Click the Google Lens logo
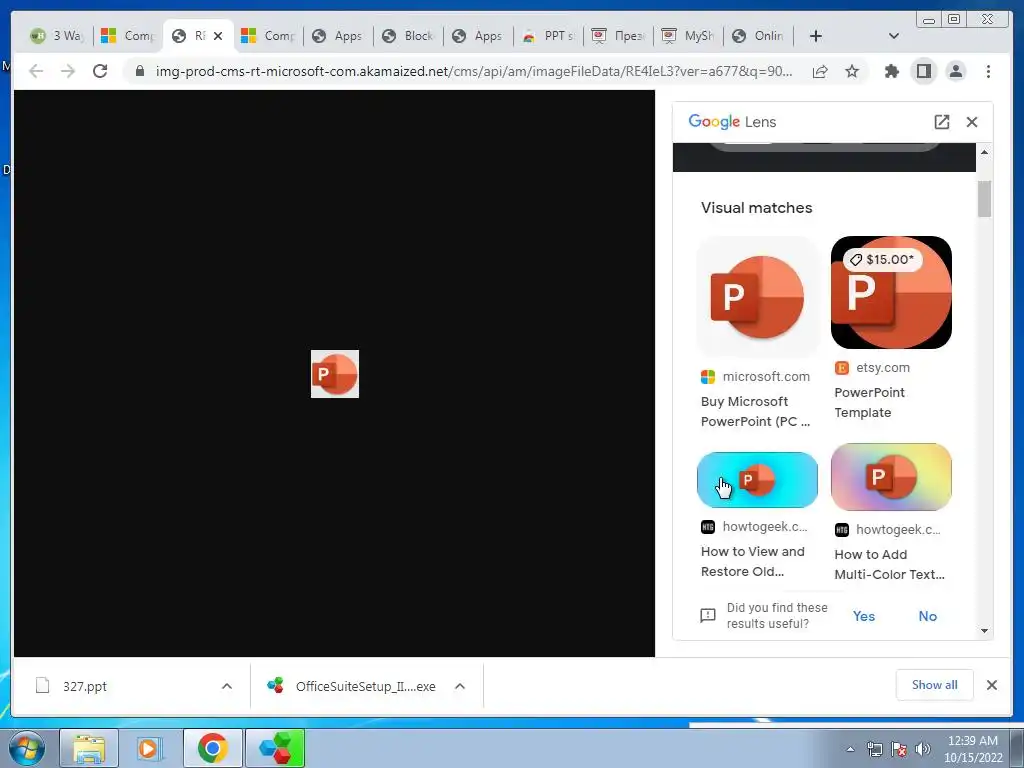The image size is (1024, 768). point(732,122)
